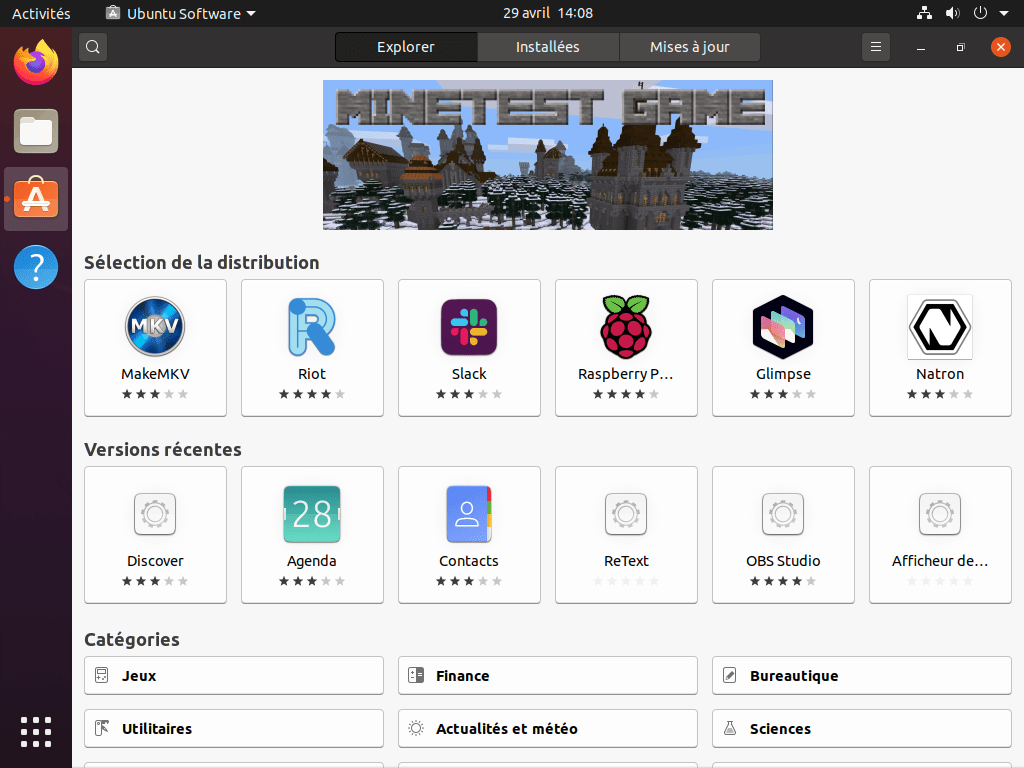Switch to the Mises à jour tab

click(690, 47)
